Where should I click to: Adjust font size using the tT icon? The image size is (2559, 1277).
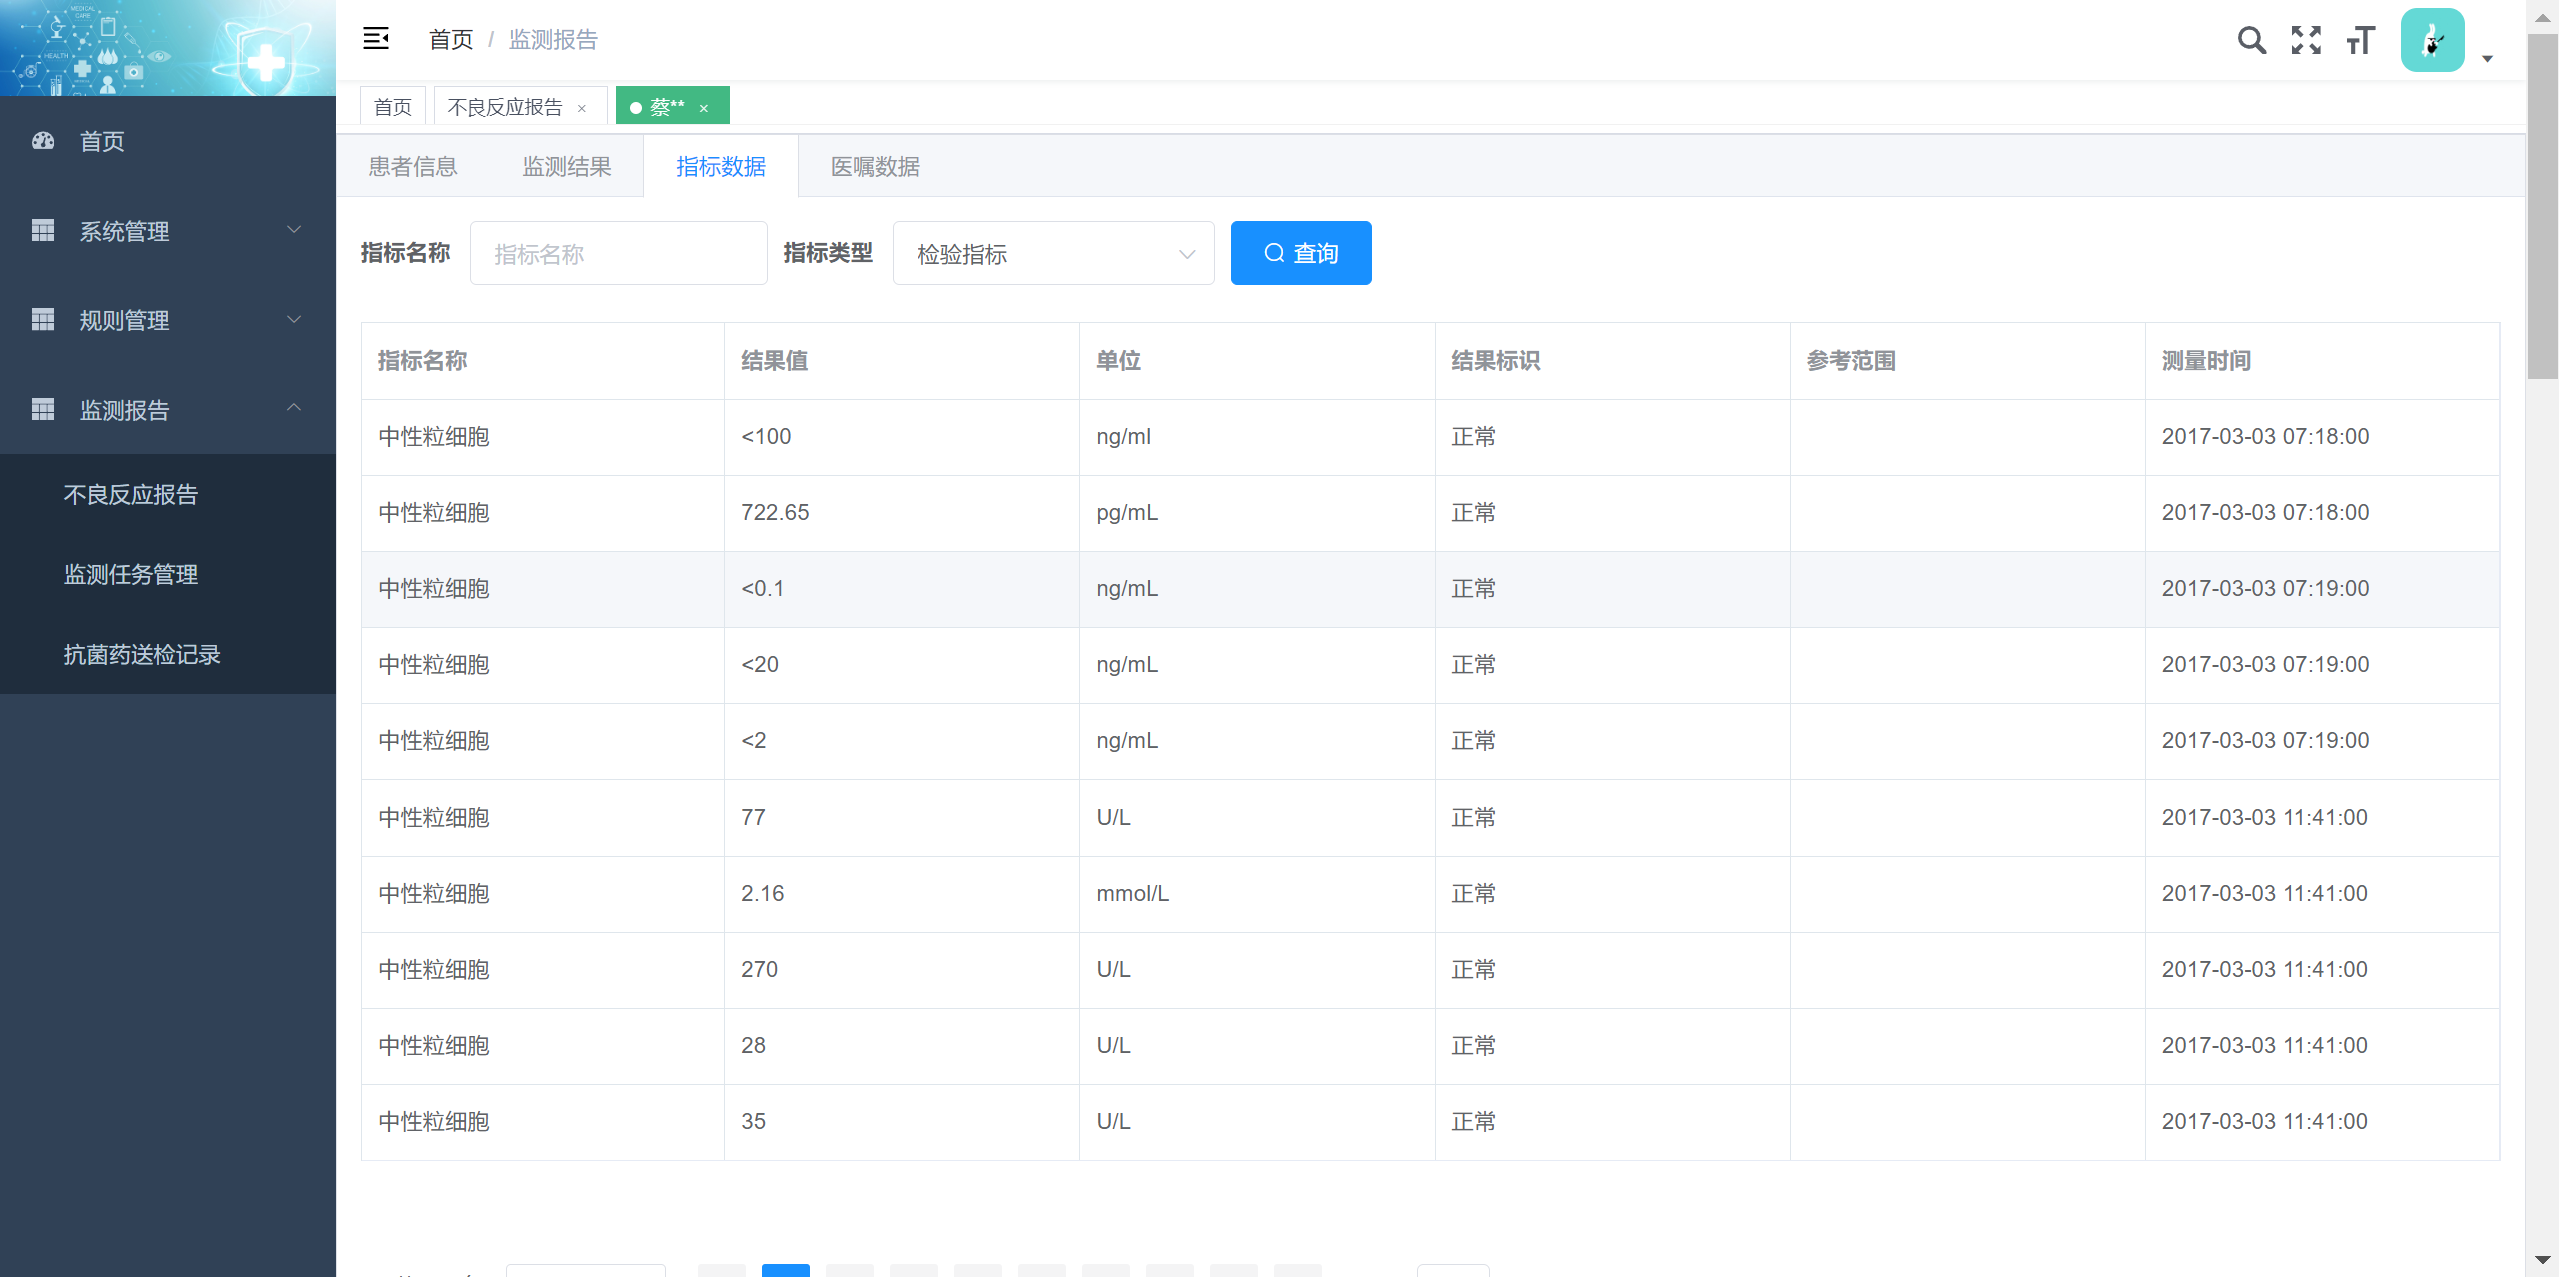2360,40
